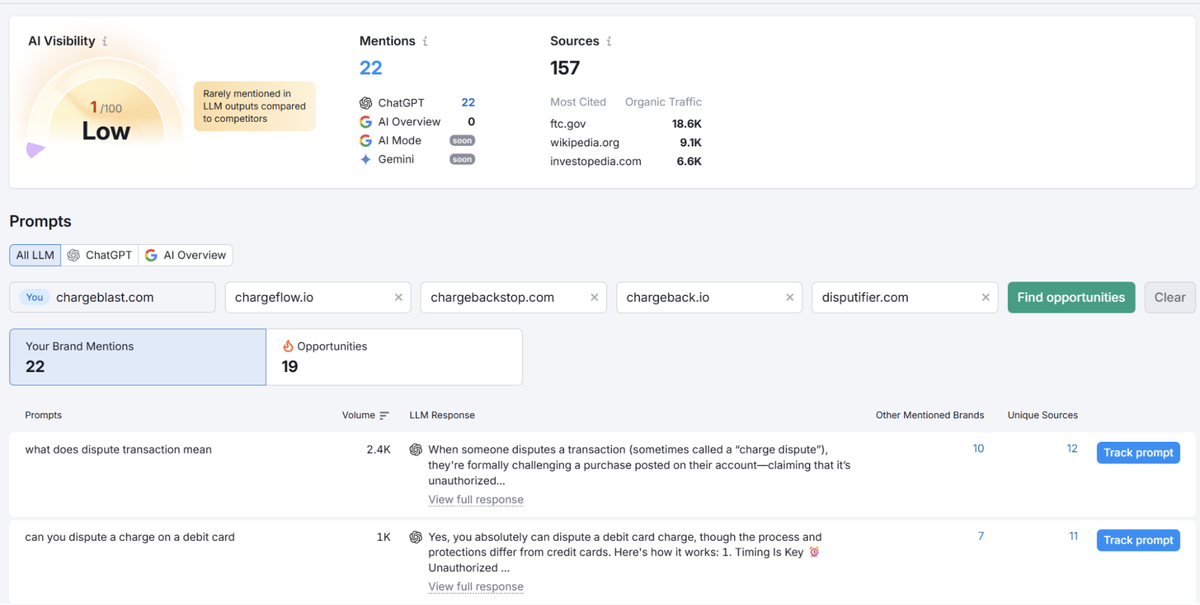This screenshot has height=605, width=1200.
Task: Click the Find opportunities button
Action: pyautogui.click(x=1071, y=297)
